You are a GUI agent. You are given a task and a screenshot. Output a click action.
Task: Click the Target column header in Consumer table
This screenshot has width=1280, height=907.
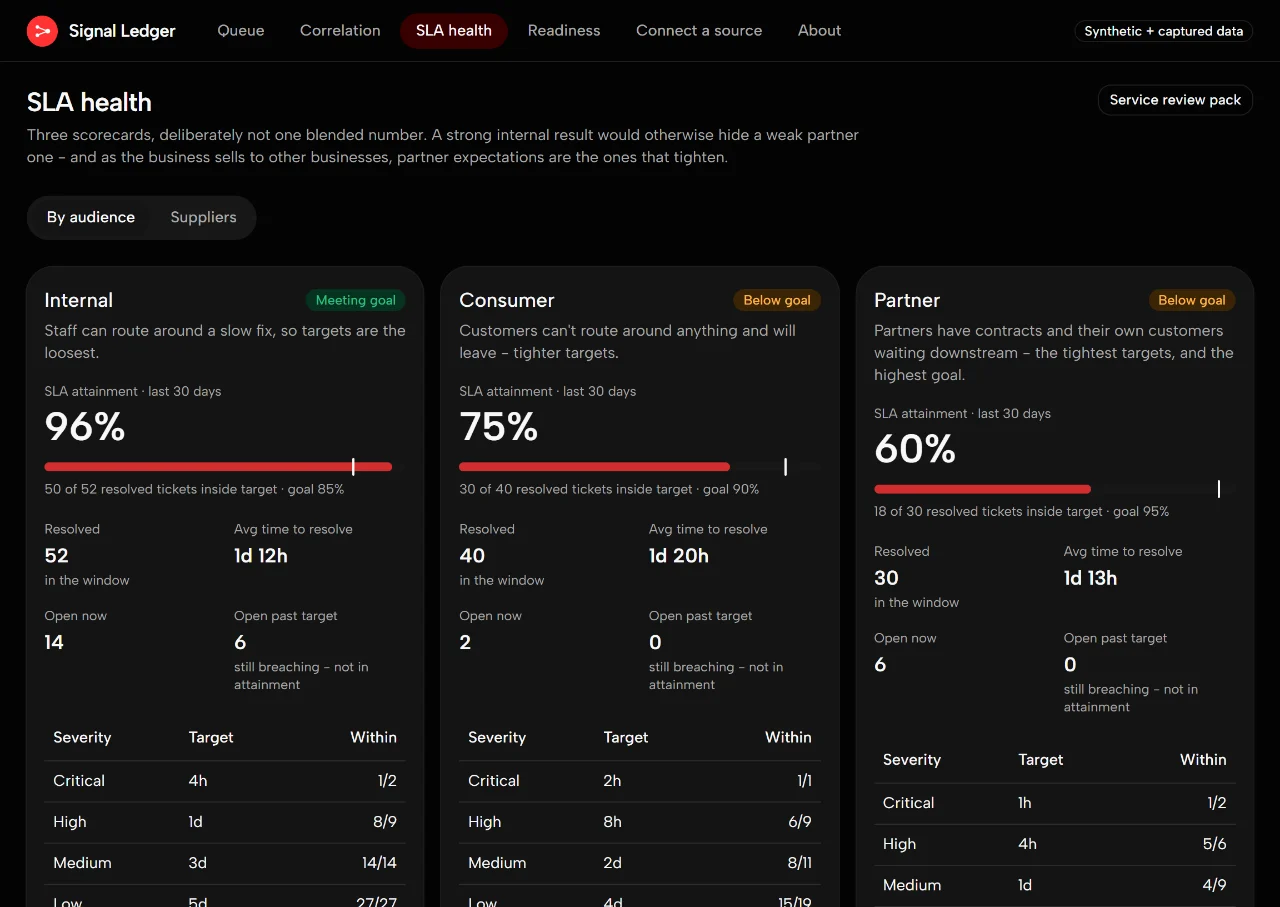[x=626, y=738]
